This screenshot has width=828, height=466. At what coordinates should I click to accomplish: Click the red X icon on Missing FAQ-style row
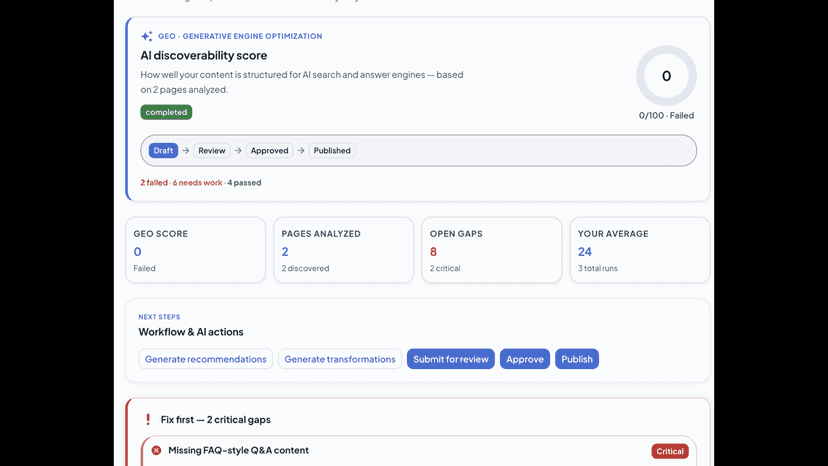(156, 450)
